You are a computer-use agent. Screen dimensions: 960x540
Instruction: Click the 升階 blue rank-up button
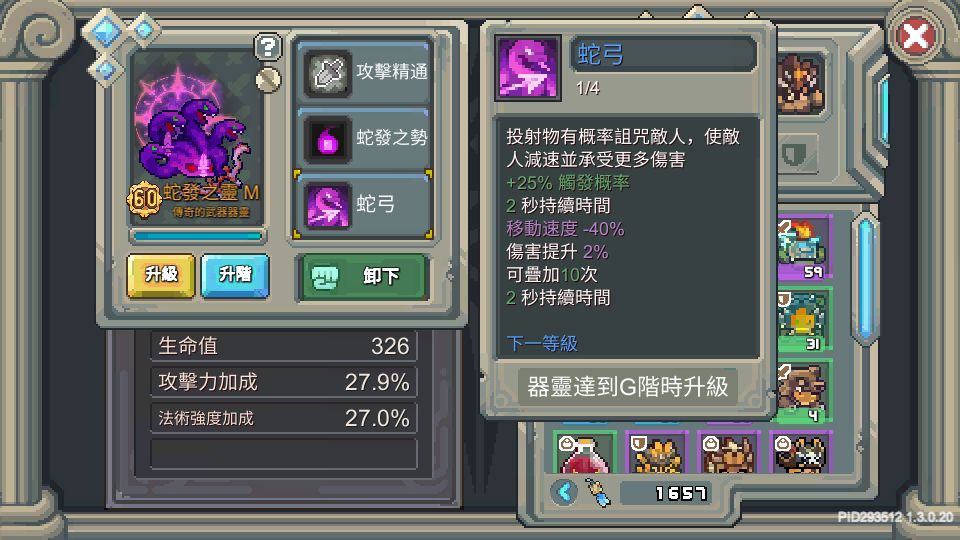point(235,276)
